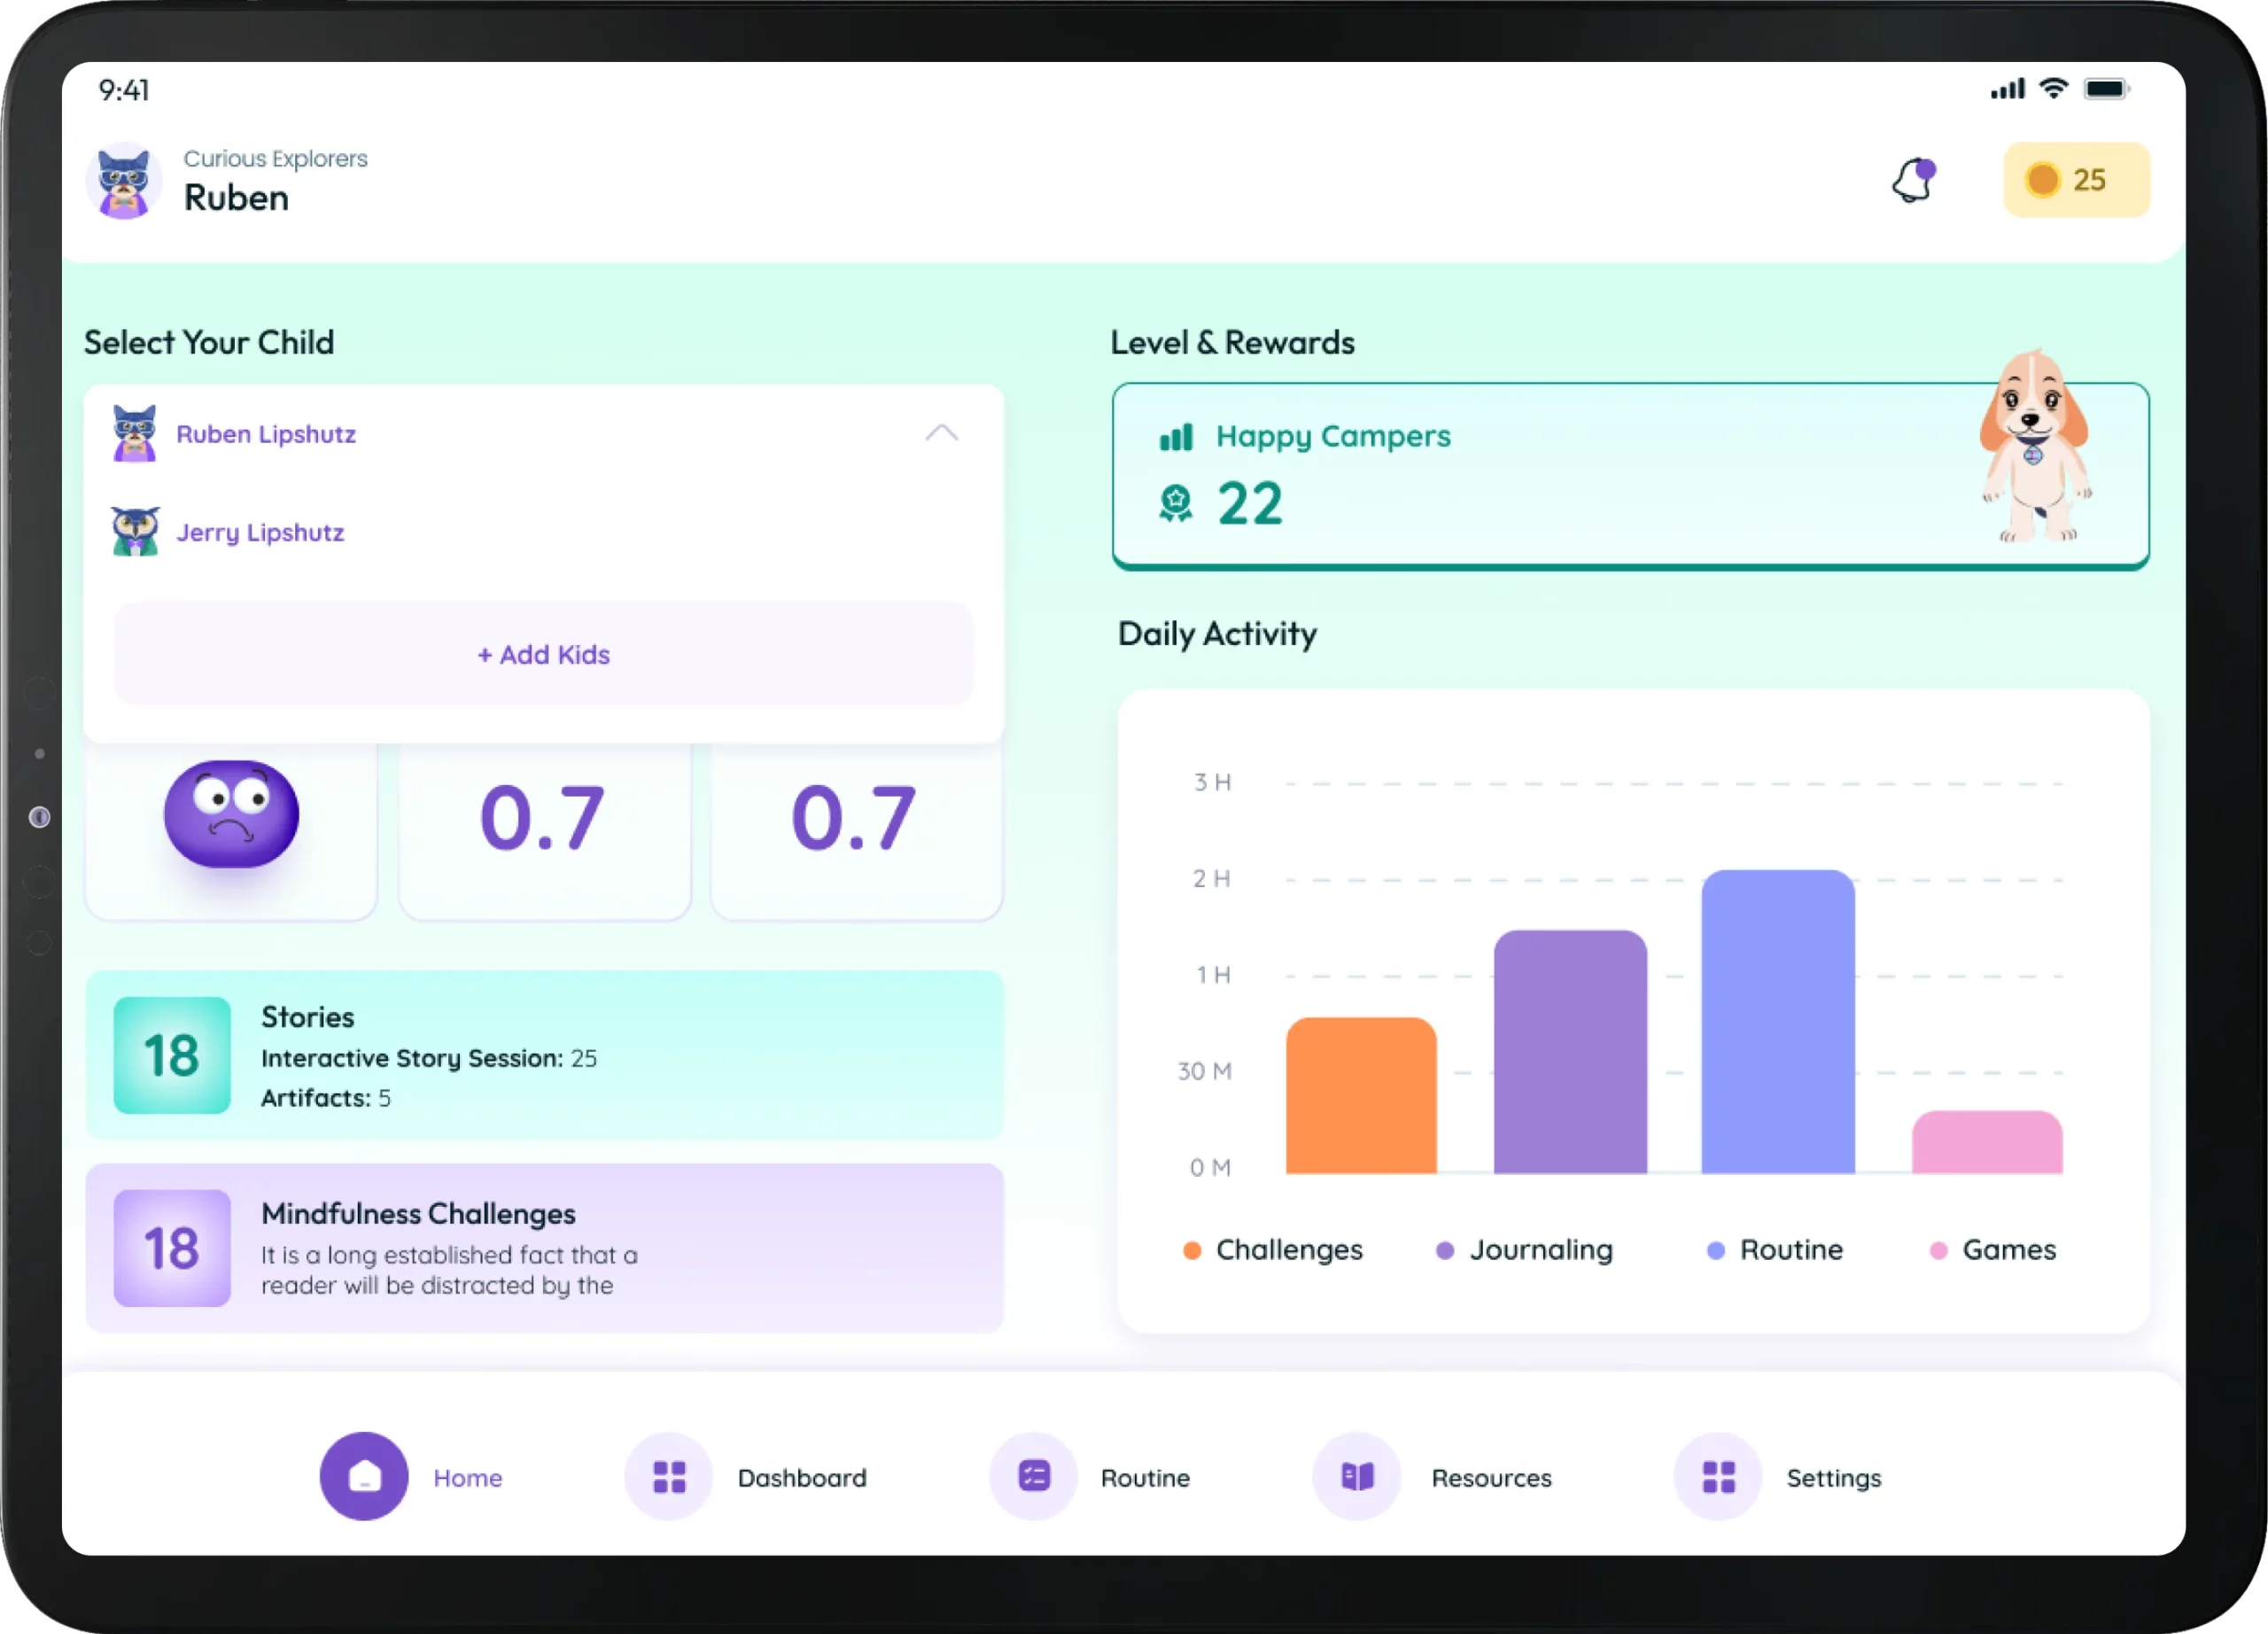Click the 'Interactive Story Session: 25' text
The image size is (2268, 1634).
429,1058
